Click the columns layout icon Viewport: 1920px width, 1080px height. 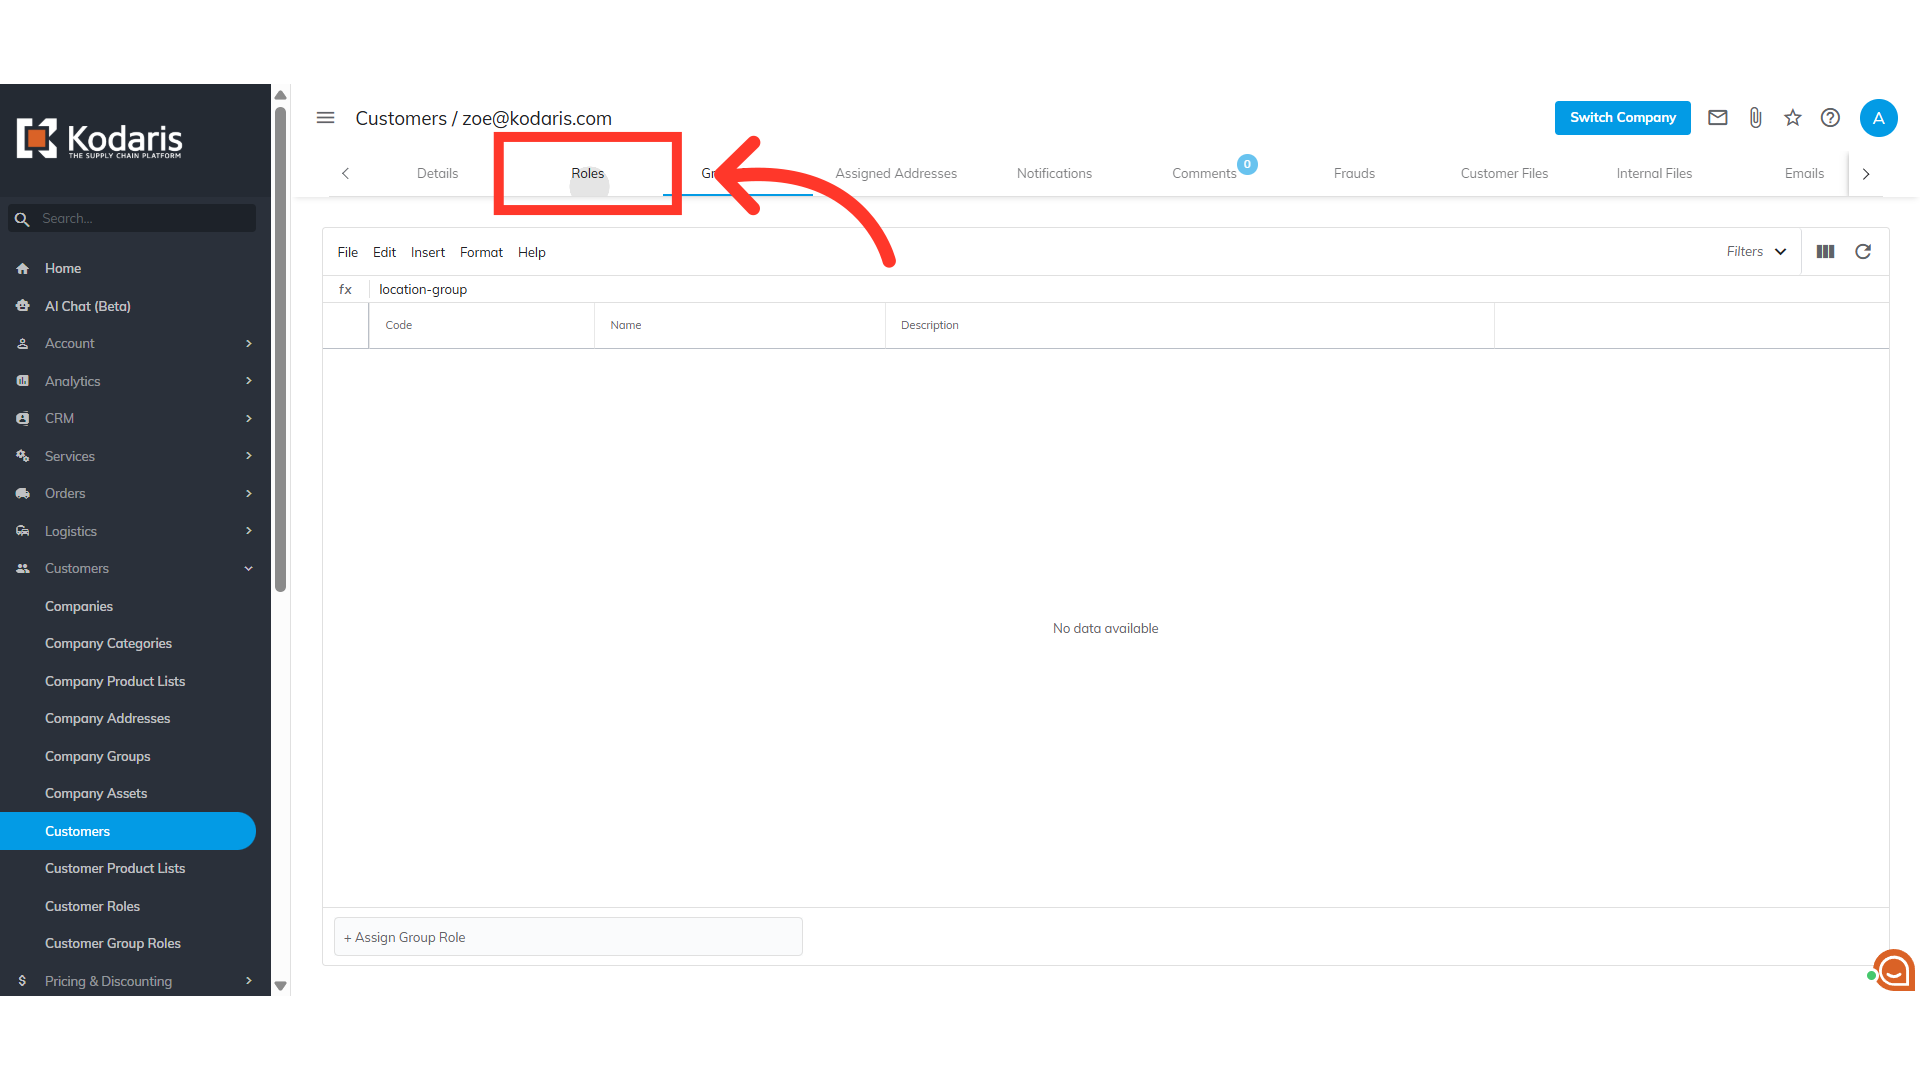(1825, 252)
